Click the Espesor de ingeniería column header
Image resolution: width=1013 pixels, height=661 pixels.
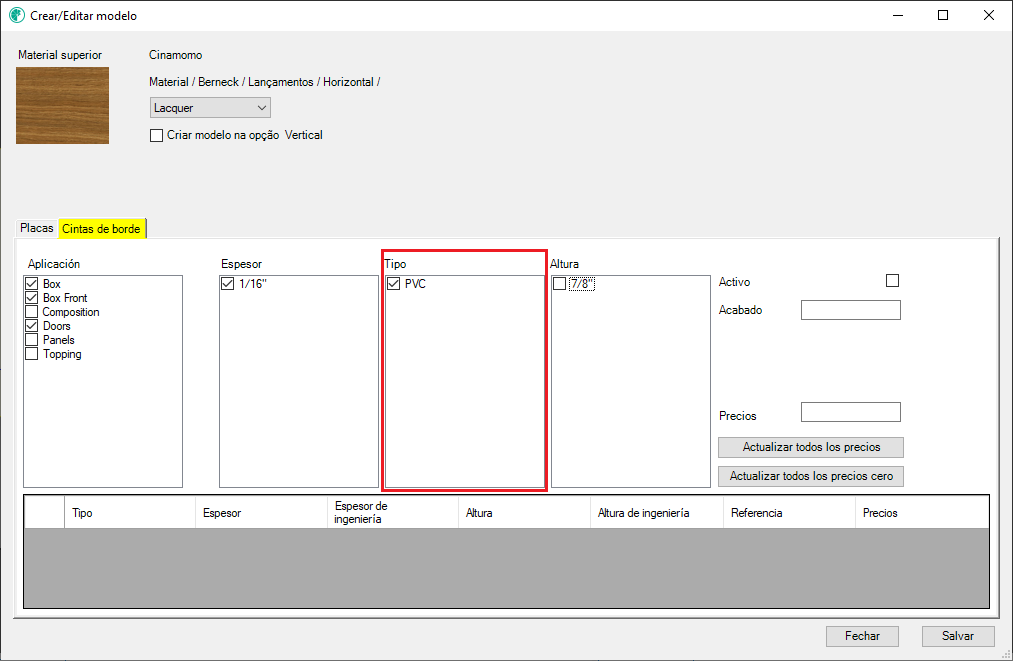tap(393, 512)
